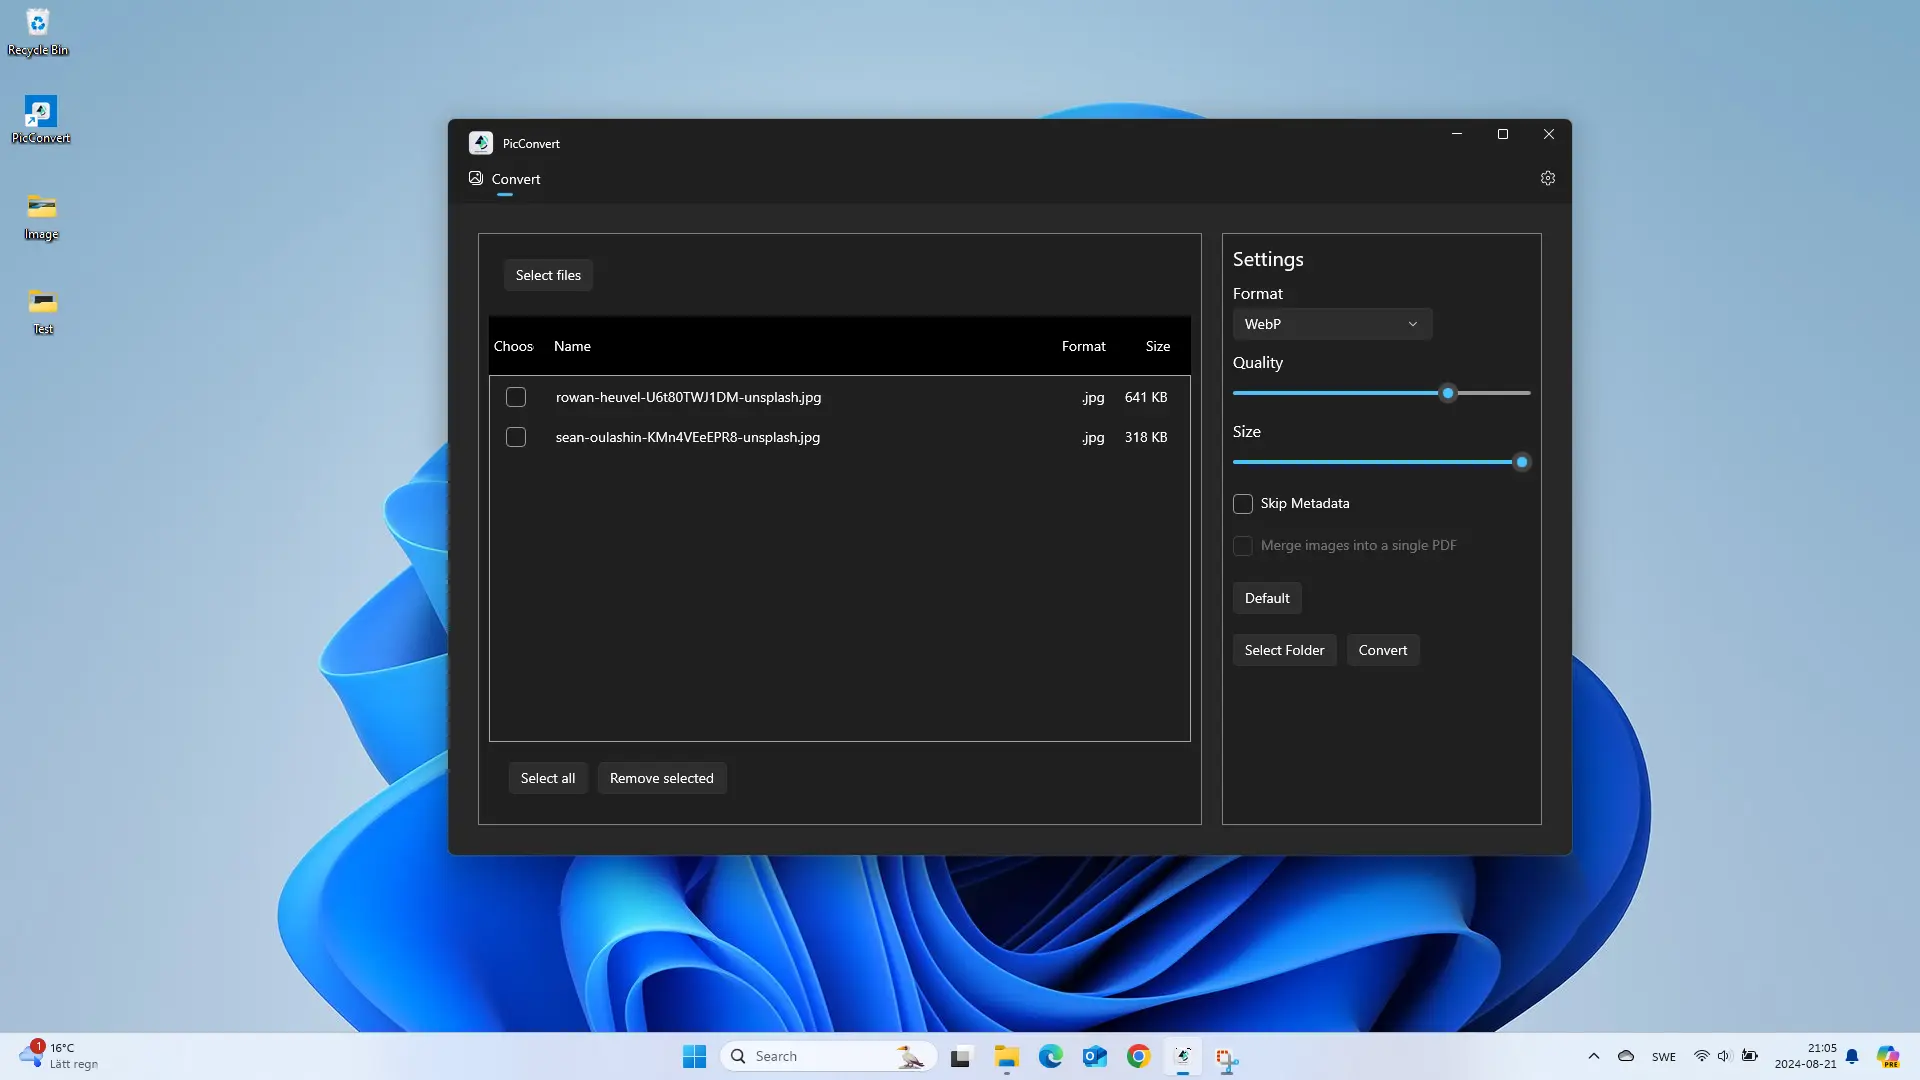Click the 318 KB size cell
Image resolution: width=1920 pixels, height=1080 pixels.
(1146, 437)
